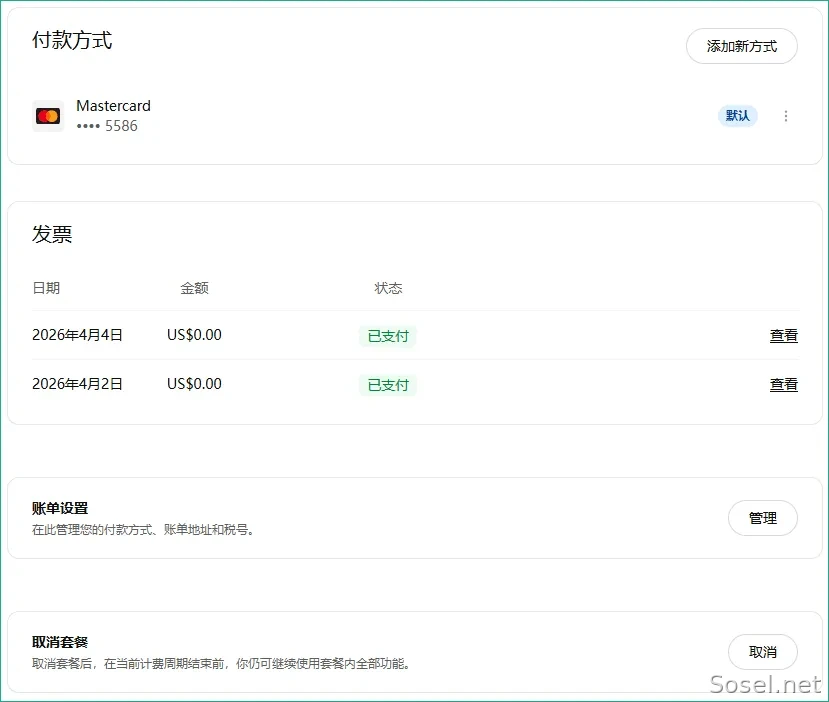Viewport: 829px width, 702px height.
Task: Click the billing settings description text
Action: [143, 529]
